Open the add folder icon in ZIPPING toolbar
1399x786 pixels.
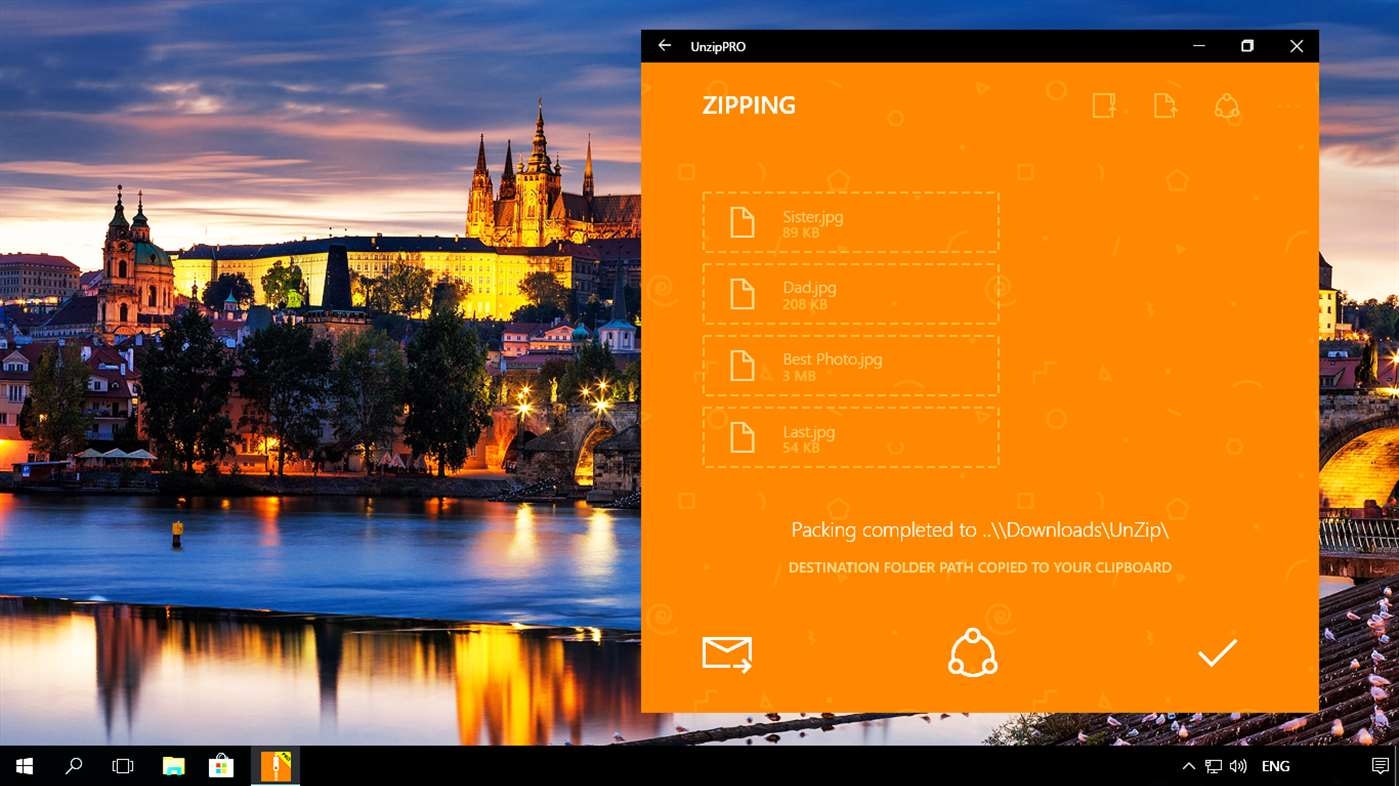(1103, 106)
